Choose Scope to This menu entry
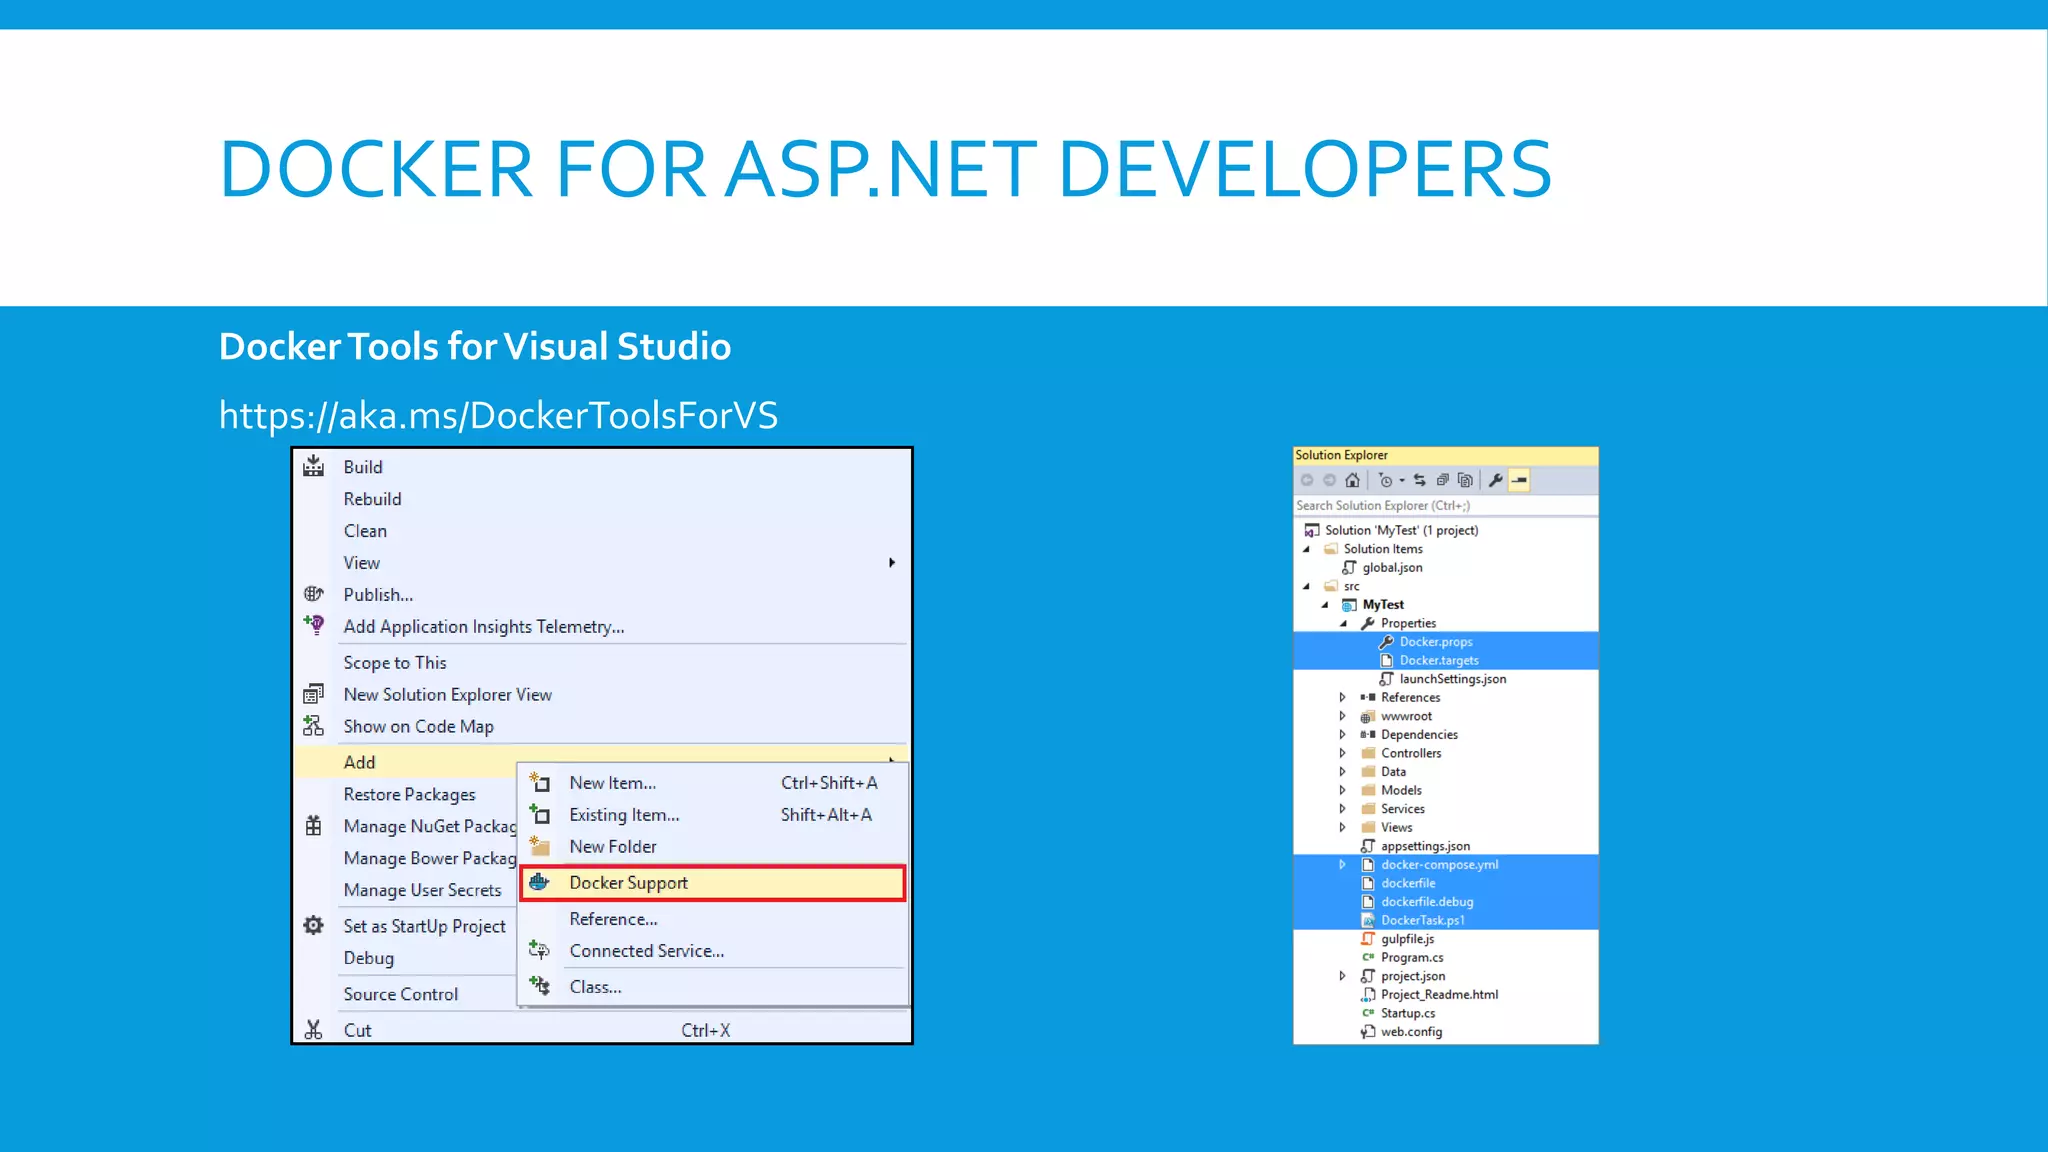This screenshot has width=2048, height=1152. [395, 663]
